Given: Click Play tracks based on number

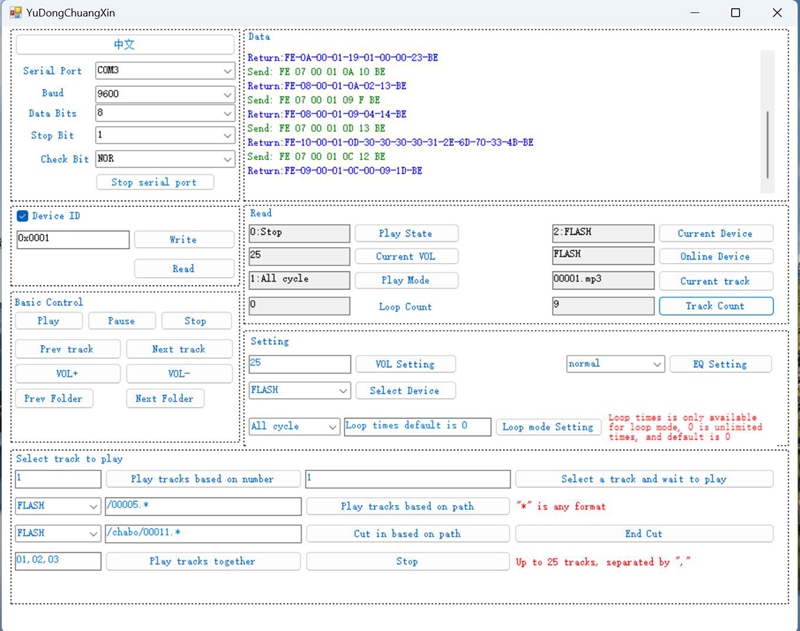Looking at the screenshot, I should point(203,479).
